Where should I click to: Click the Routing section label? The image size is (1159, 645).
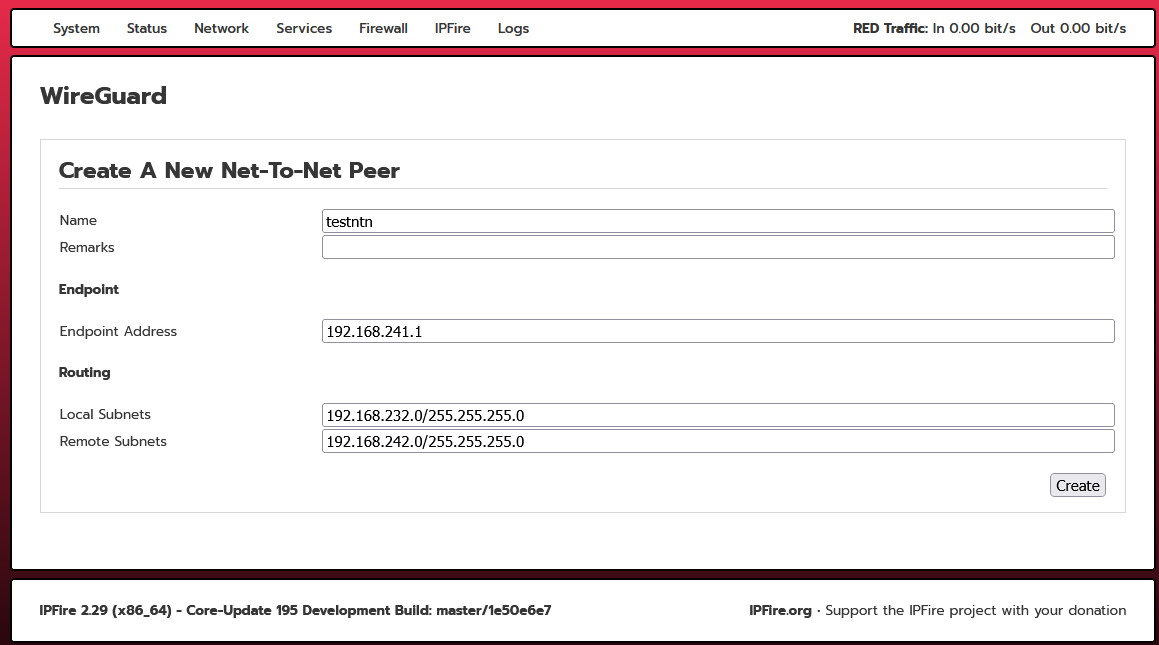tap(84, 372)
